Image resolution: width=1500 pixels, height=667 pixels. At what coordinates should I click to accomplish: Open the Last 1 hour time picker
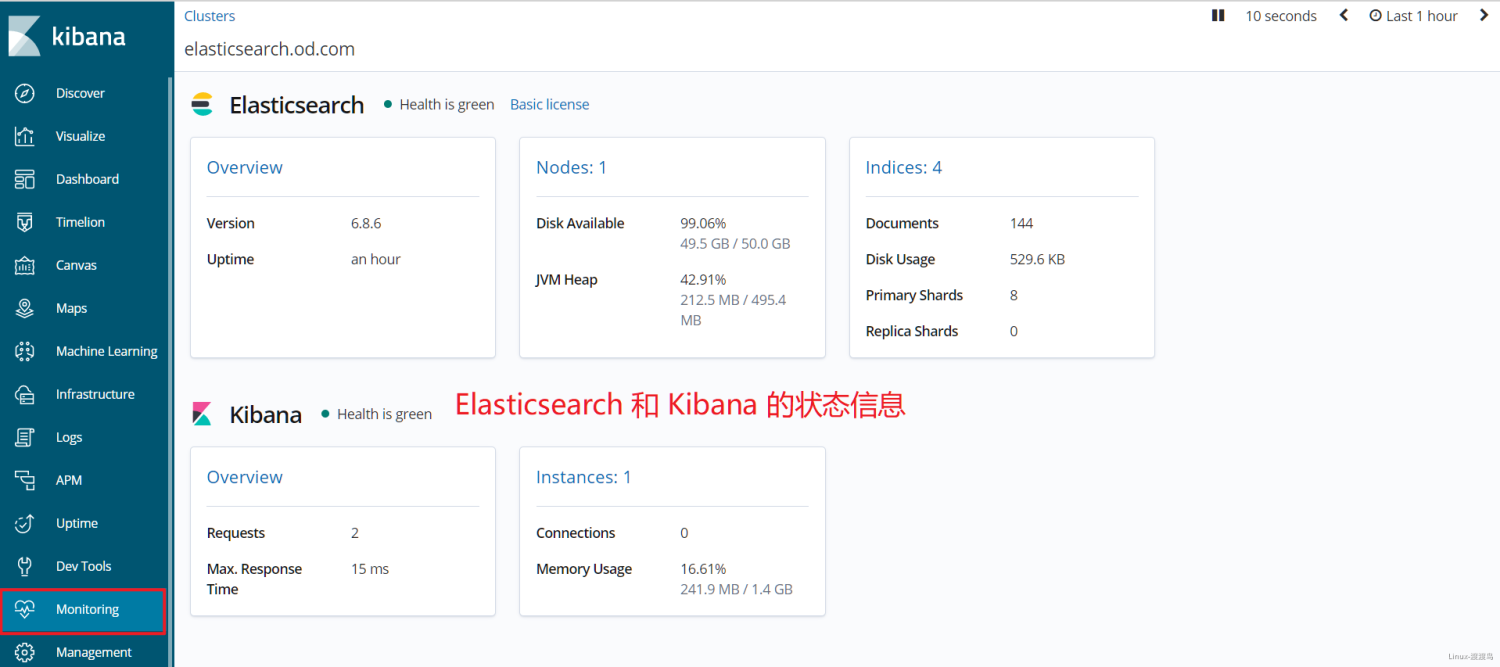click(x=1413, y=15)
